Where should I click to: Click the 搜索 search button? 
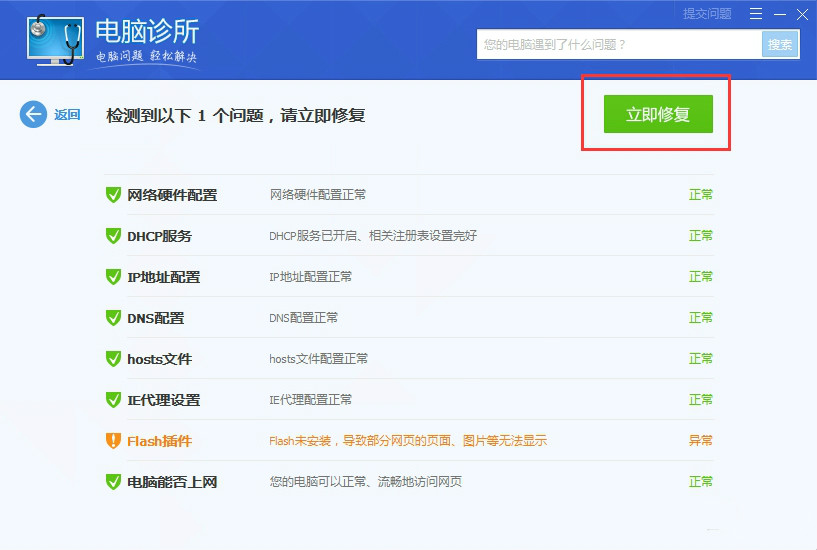click(780, 44)
